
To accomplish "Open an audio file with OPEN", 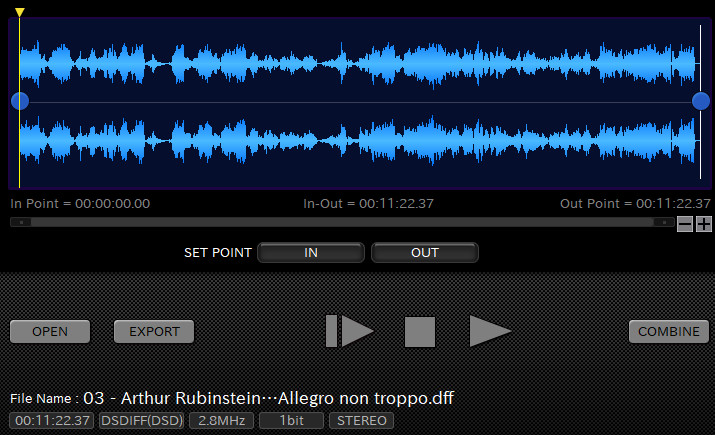I will click(50, 331).
